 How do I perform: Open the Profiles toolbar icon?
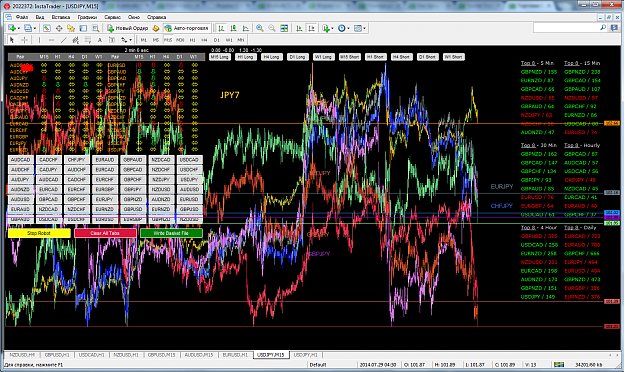pos(28,28)
